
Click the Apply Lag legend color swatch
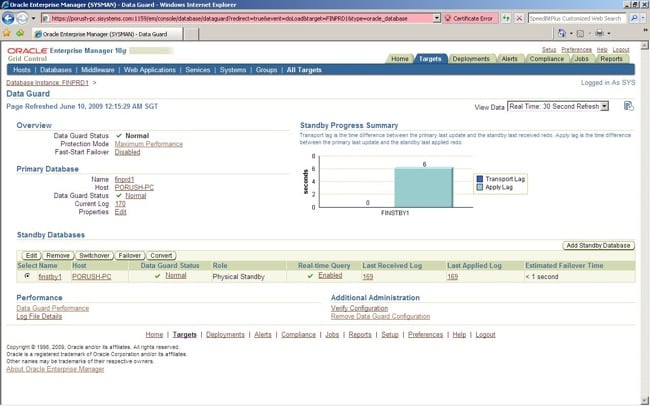click(480, 187)
